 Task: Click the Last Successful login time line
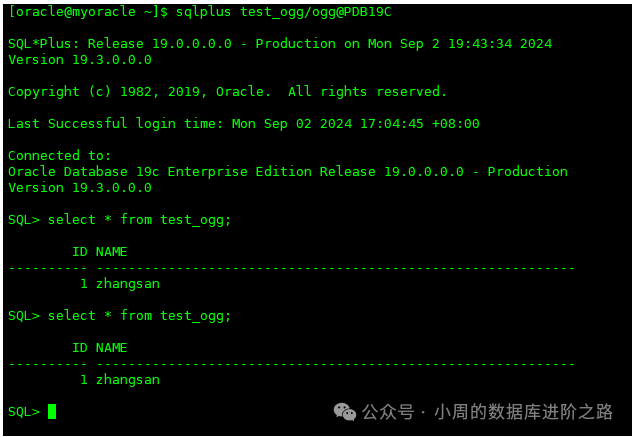[243, 124]
